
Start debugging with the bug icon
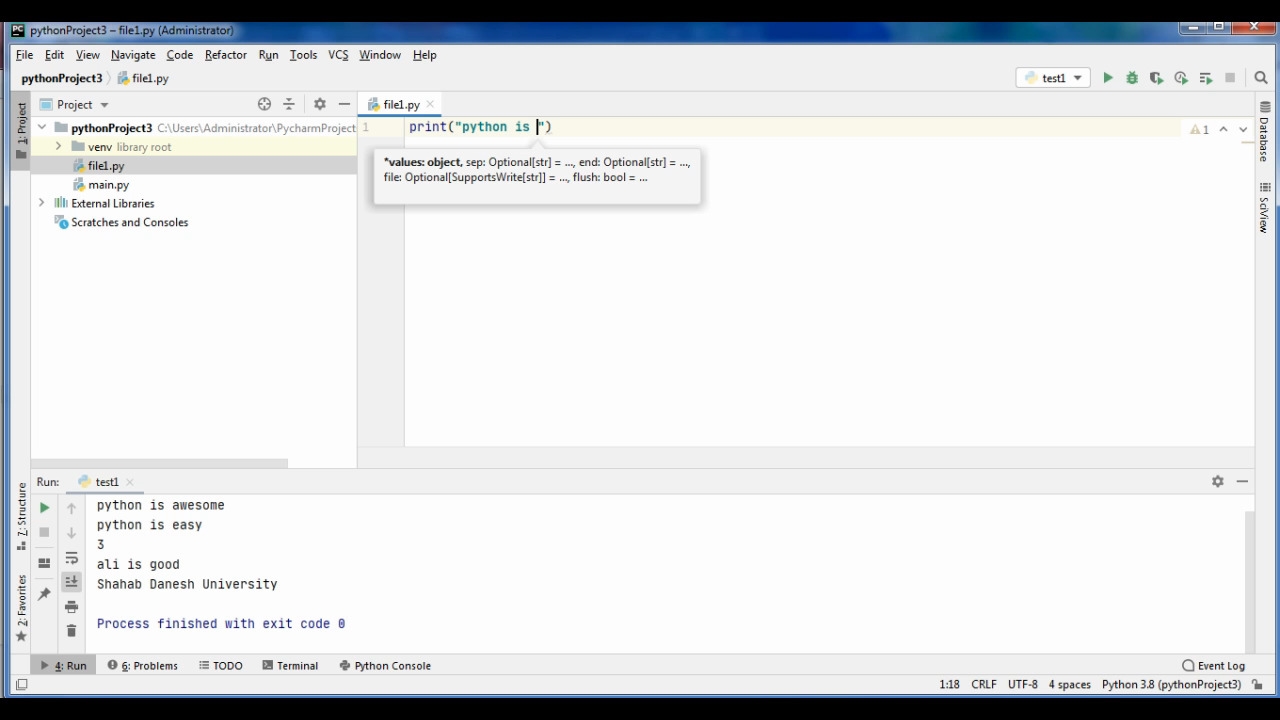click(x=1132, y=78)
